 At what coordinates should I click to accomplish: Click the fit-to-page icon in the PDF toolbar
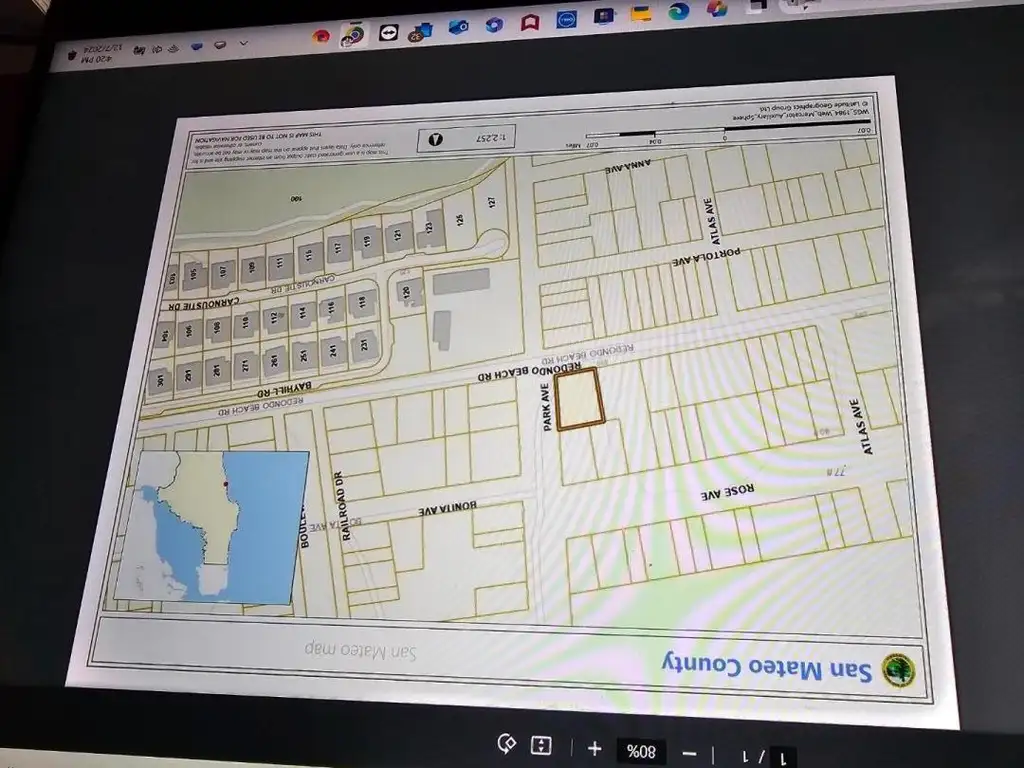point(541,745)
